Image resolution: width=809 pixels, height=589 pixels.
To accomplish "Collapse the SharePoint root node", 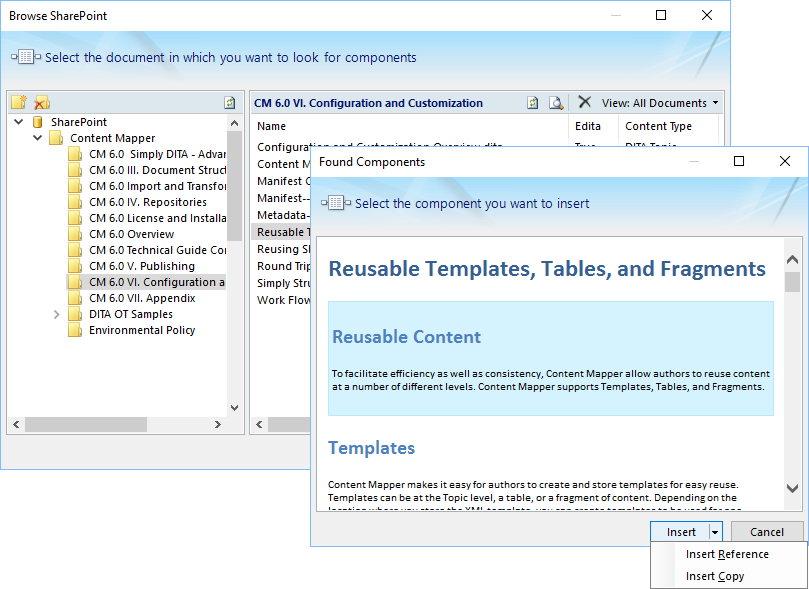I will [19, 122].
